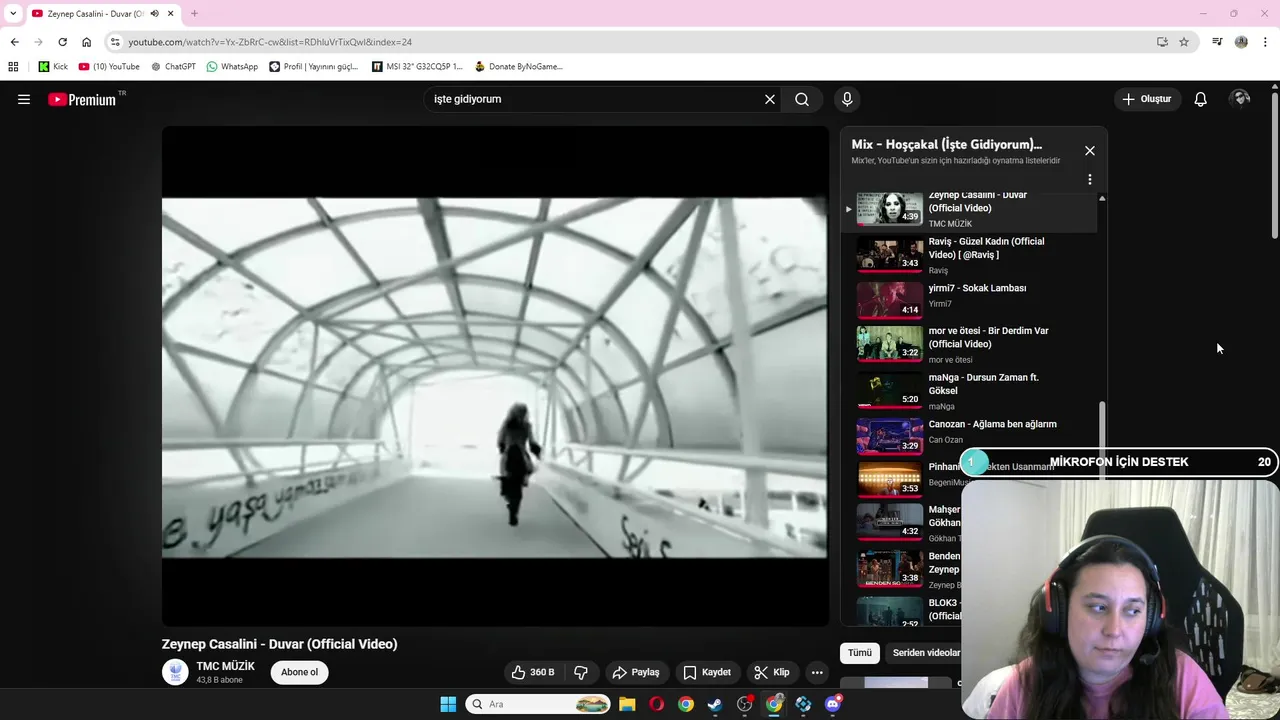Open the Kick bookmark

pyautogui.click(x=53, y=67)
